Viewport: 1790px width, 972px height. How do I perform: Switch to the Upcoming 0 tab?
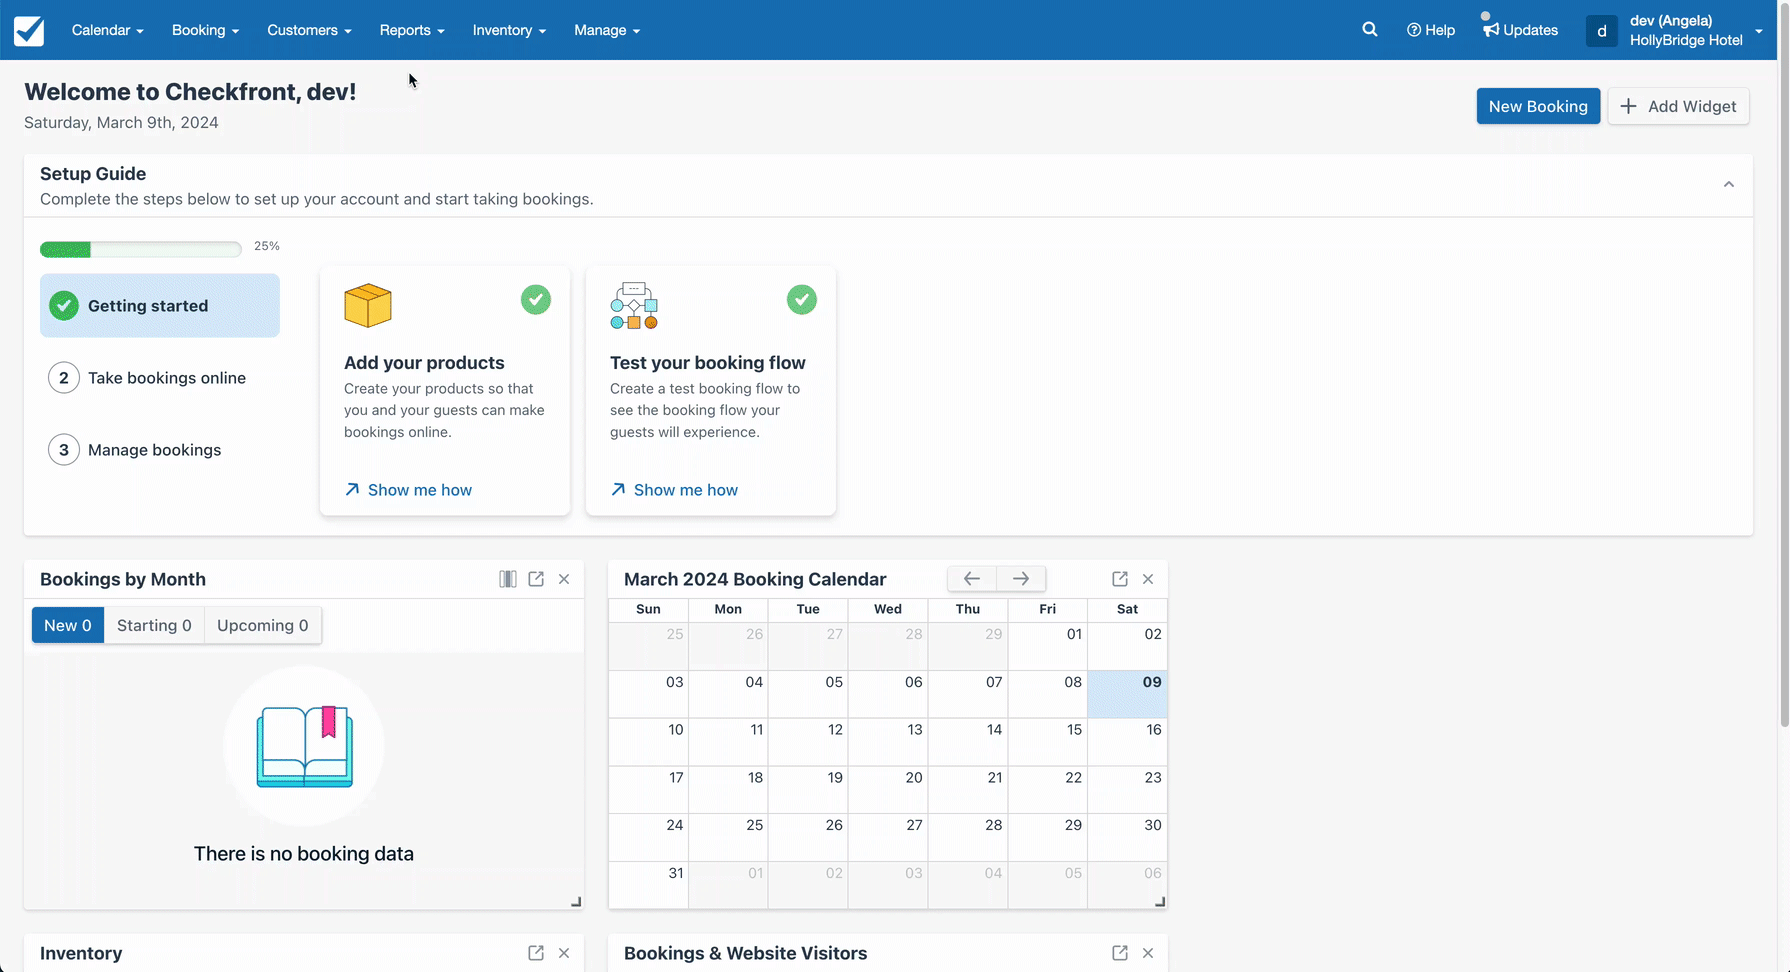pos(263,625)
